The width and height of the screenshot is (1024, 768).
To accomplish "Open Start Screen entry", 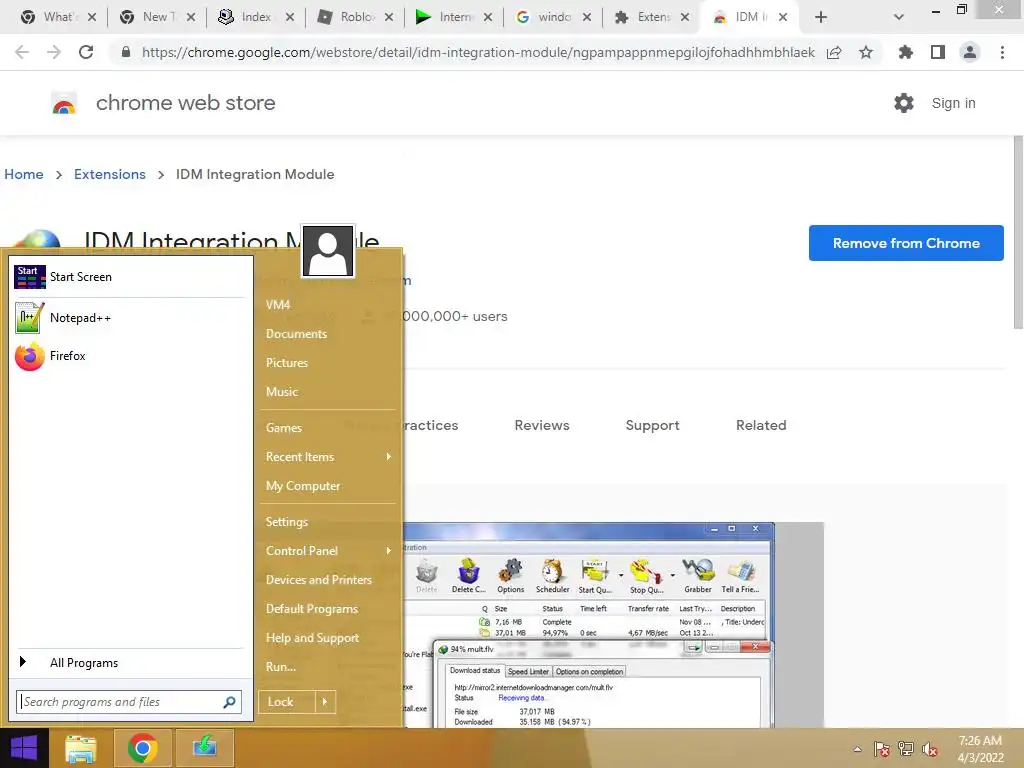I will pyautogui.click(x=129, y=277).
